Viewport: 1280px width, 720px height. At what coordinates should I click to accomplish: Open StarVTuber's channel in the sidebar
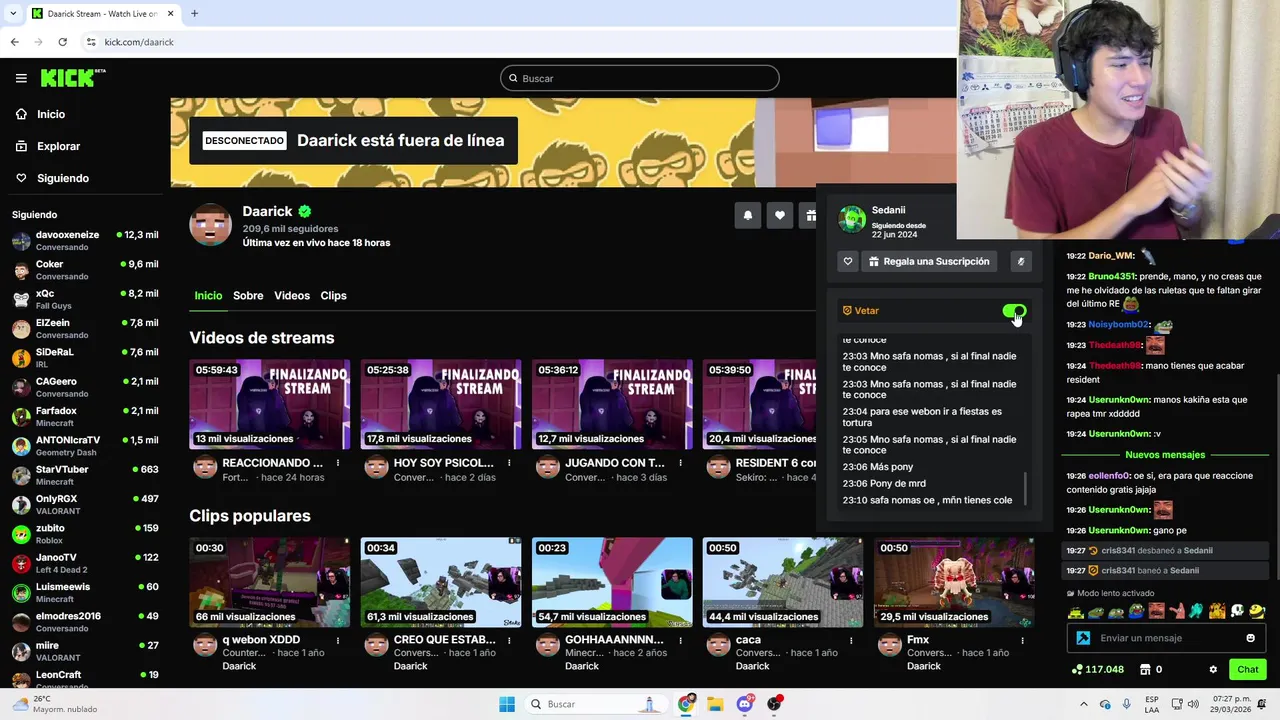click(x=85, y=475)
